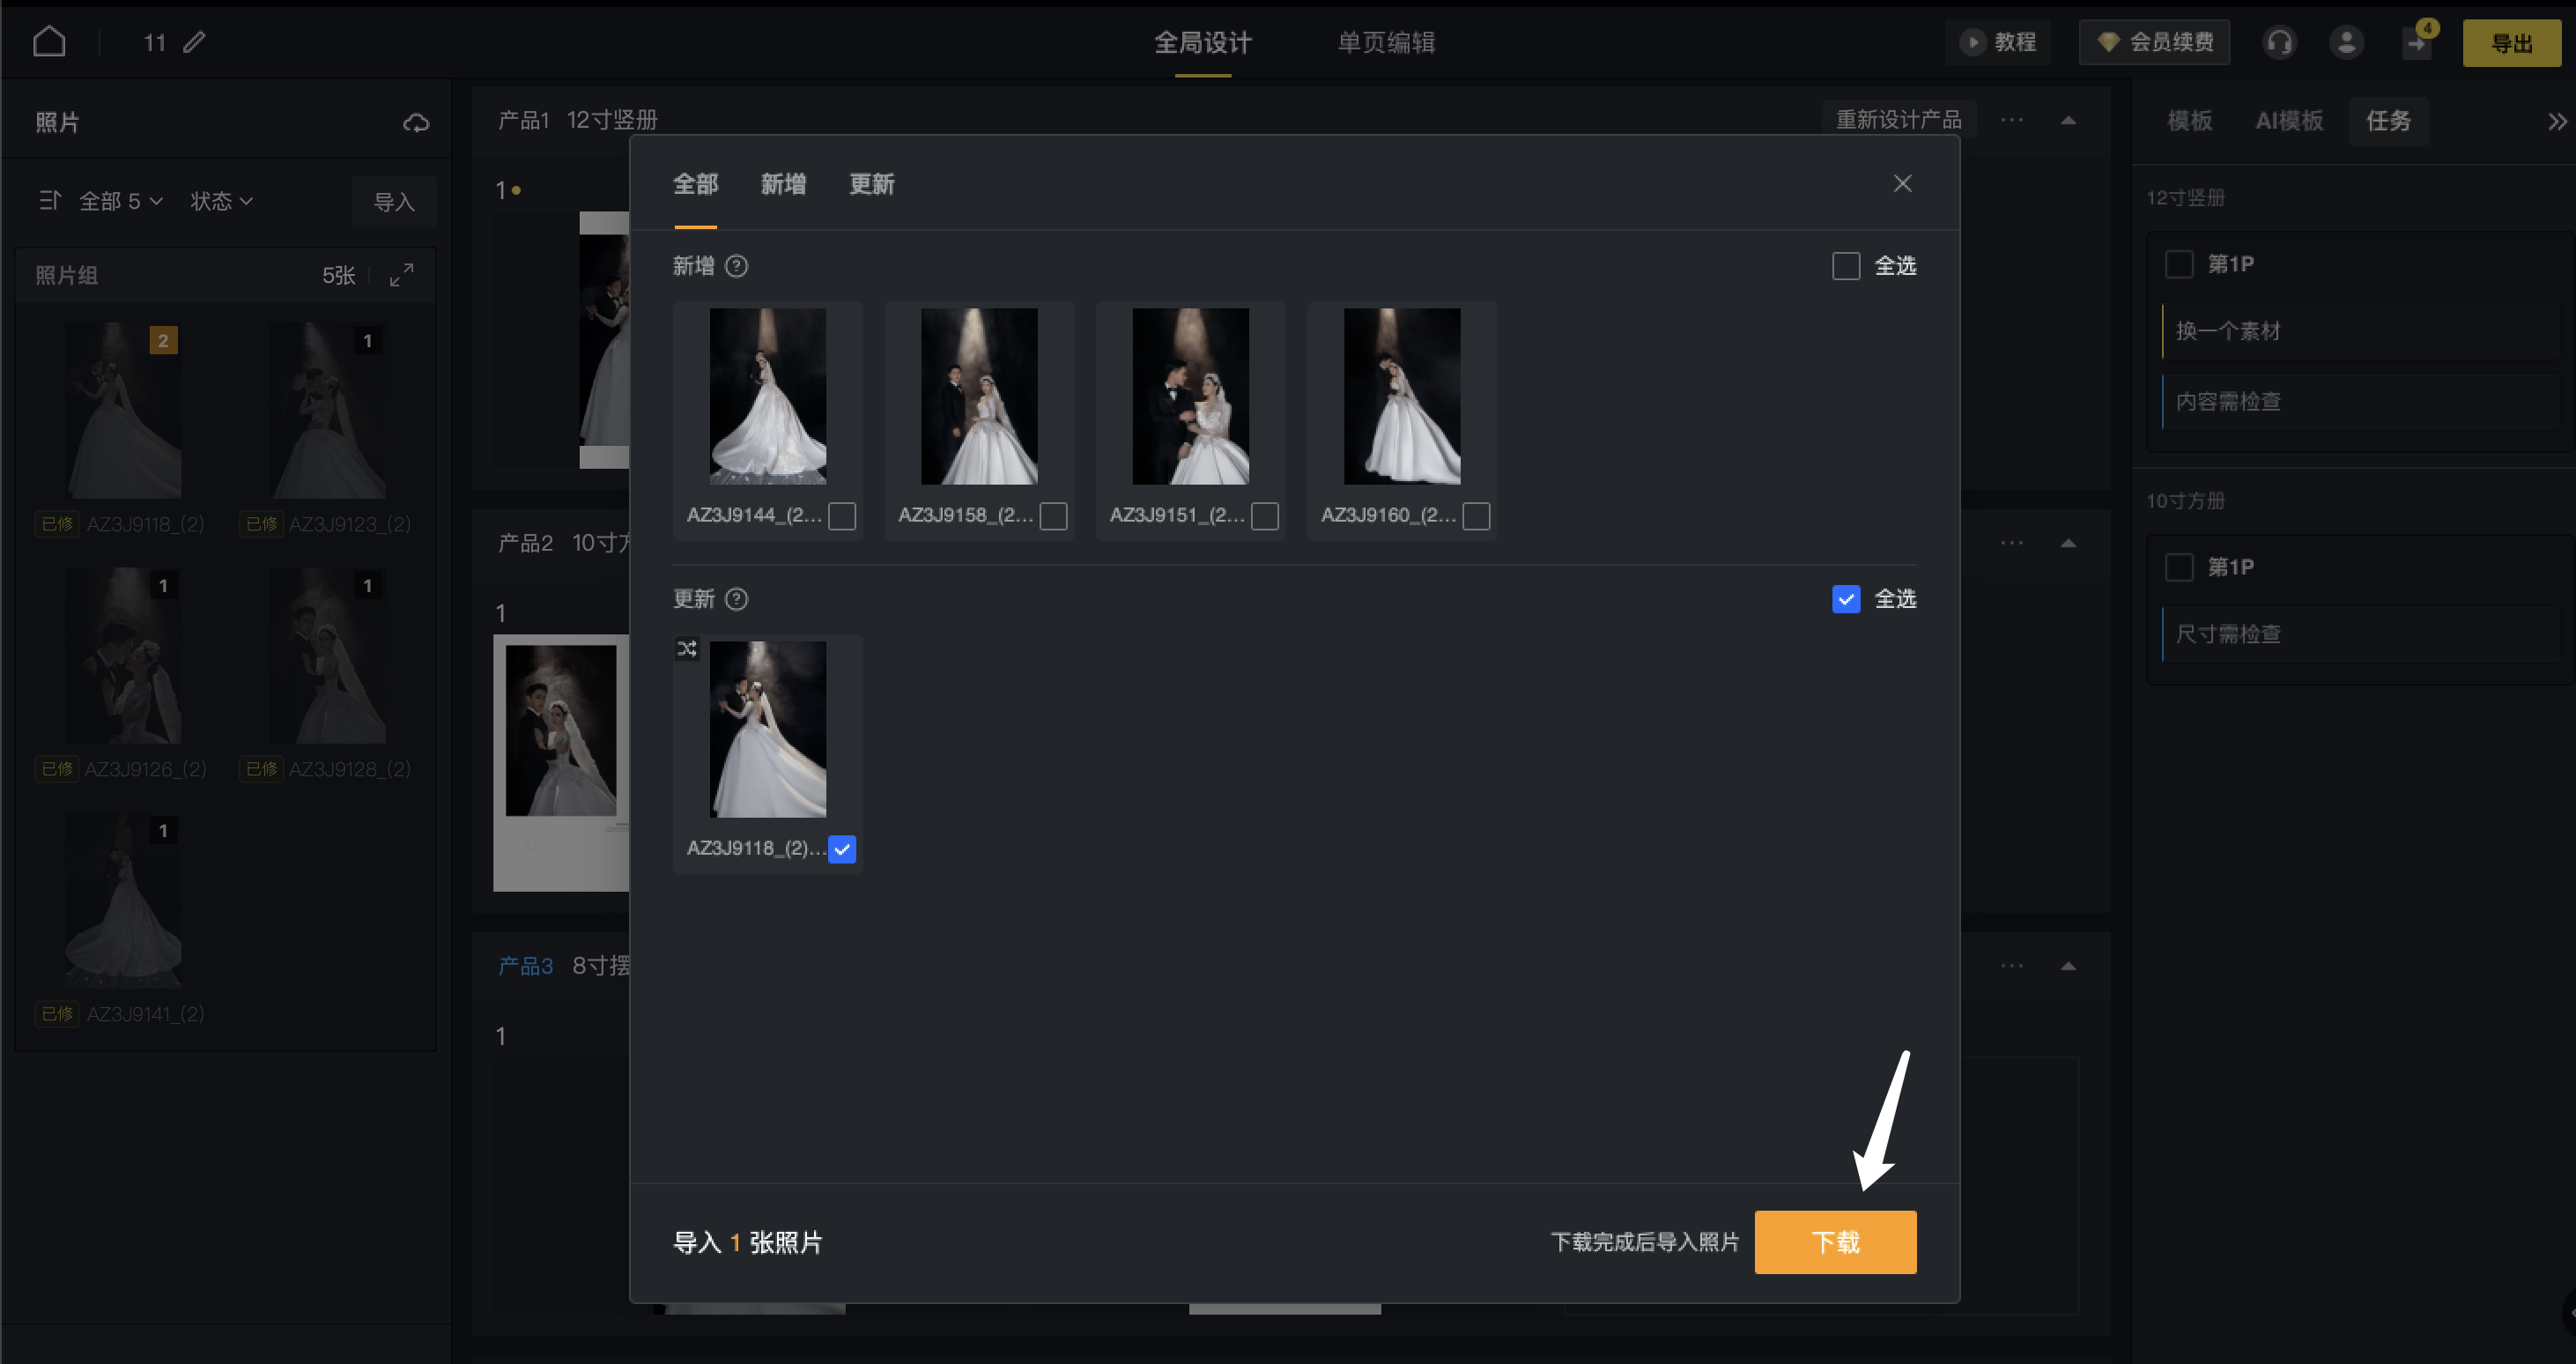Collapse right panel with double chevron
Screen dimensions: 2576x1364
[x=2556, y=122]
